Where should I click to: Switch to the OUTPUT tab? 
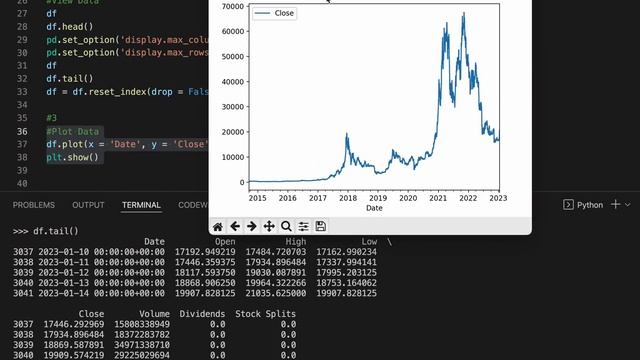[88, 205]
